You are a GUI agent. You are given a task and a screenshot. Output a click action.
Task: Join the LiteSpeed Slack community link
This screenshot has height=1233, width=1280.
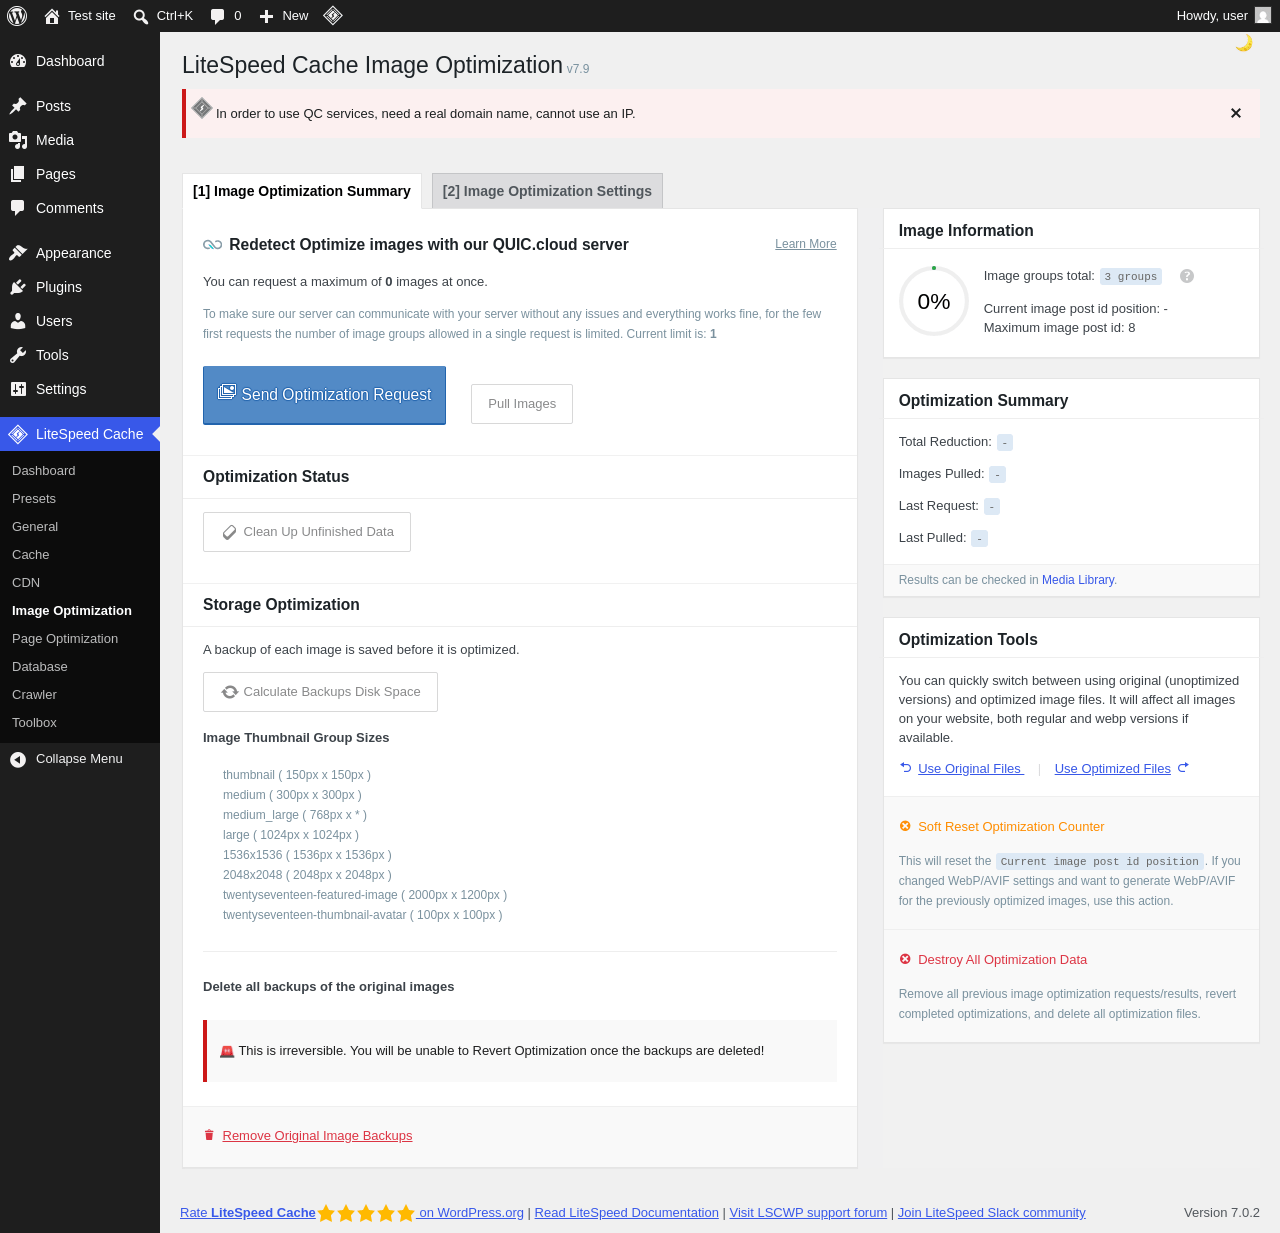[992, 1213]
